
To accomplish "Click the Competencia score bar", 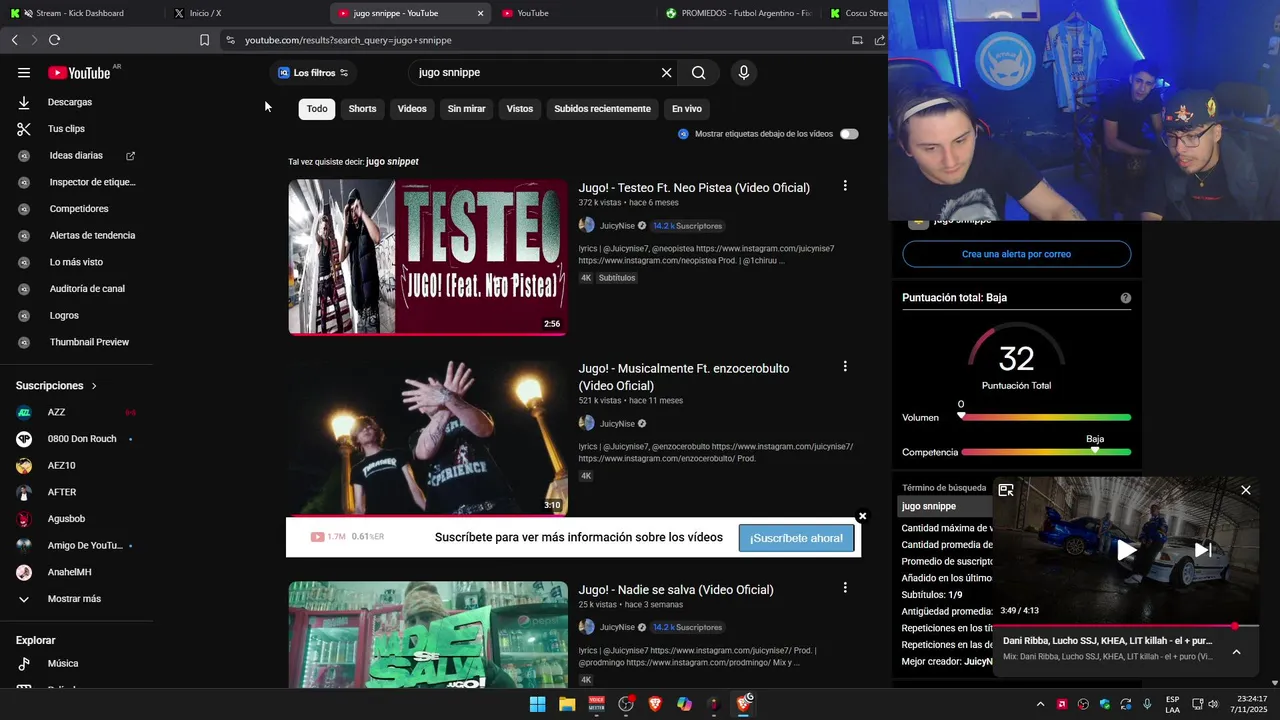I will tap(1046, 452).
